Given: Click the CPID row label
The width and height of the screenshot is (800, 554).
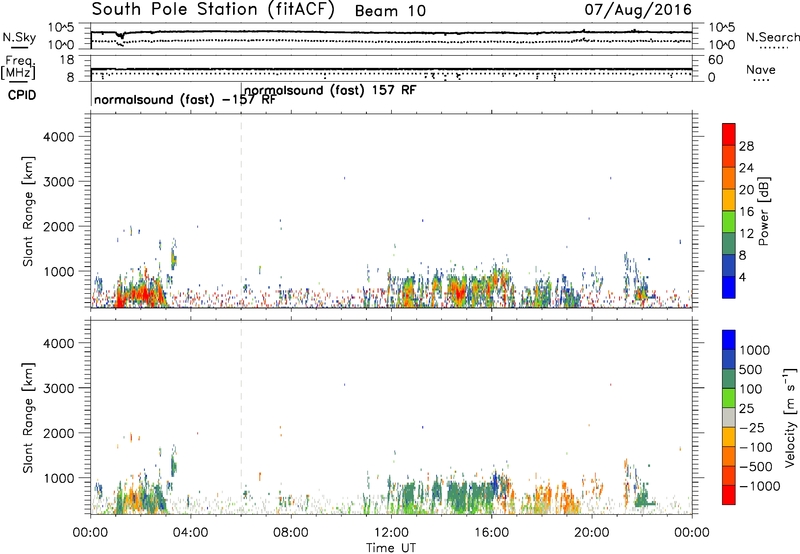Looking at the screenshot, I should 22,95.
